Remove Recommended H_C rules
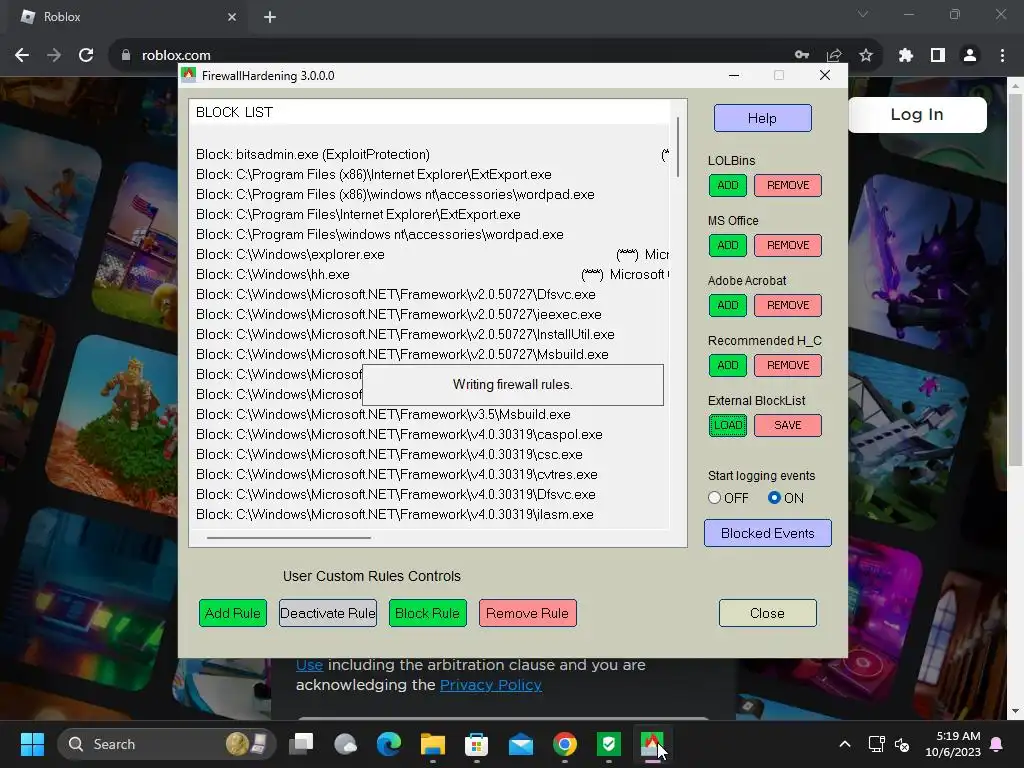 pos(788,366)
